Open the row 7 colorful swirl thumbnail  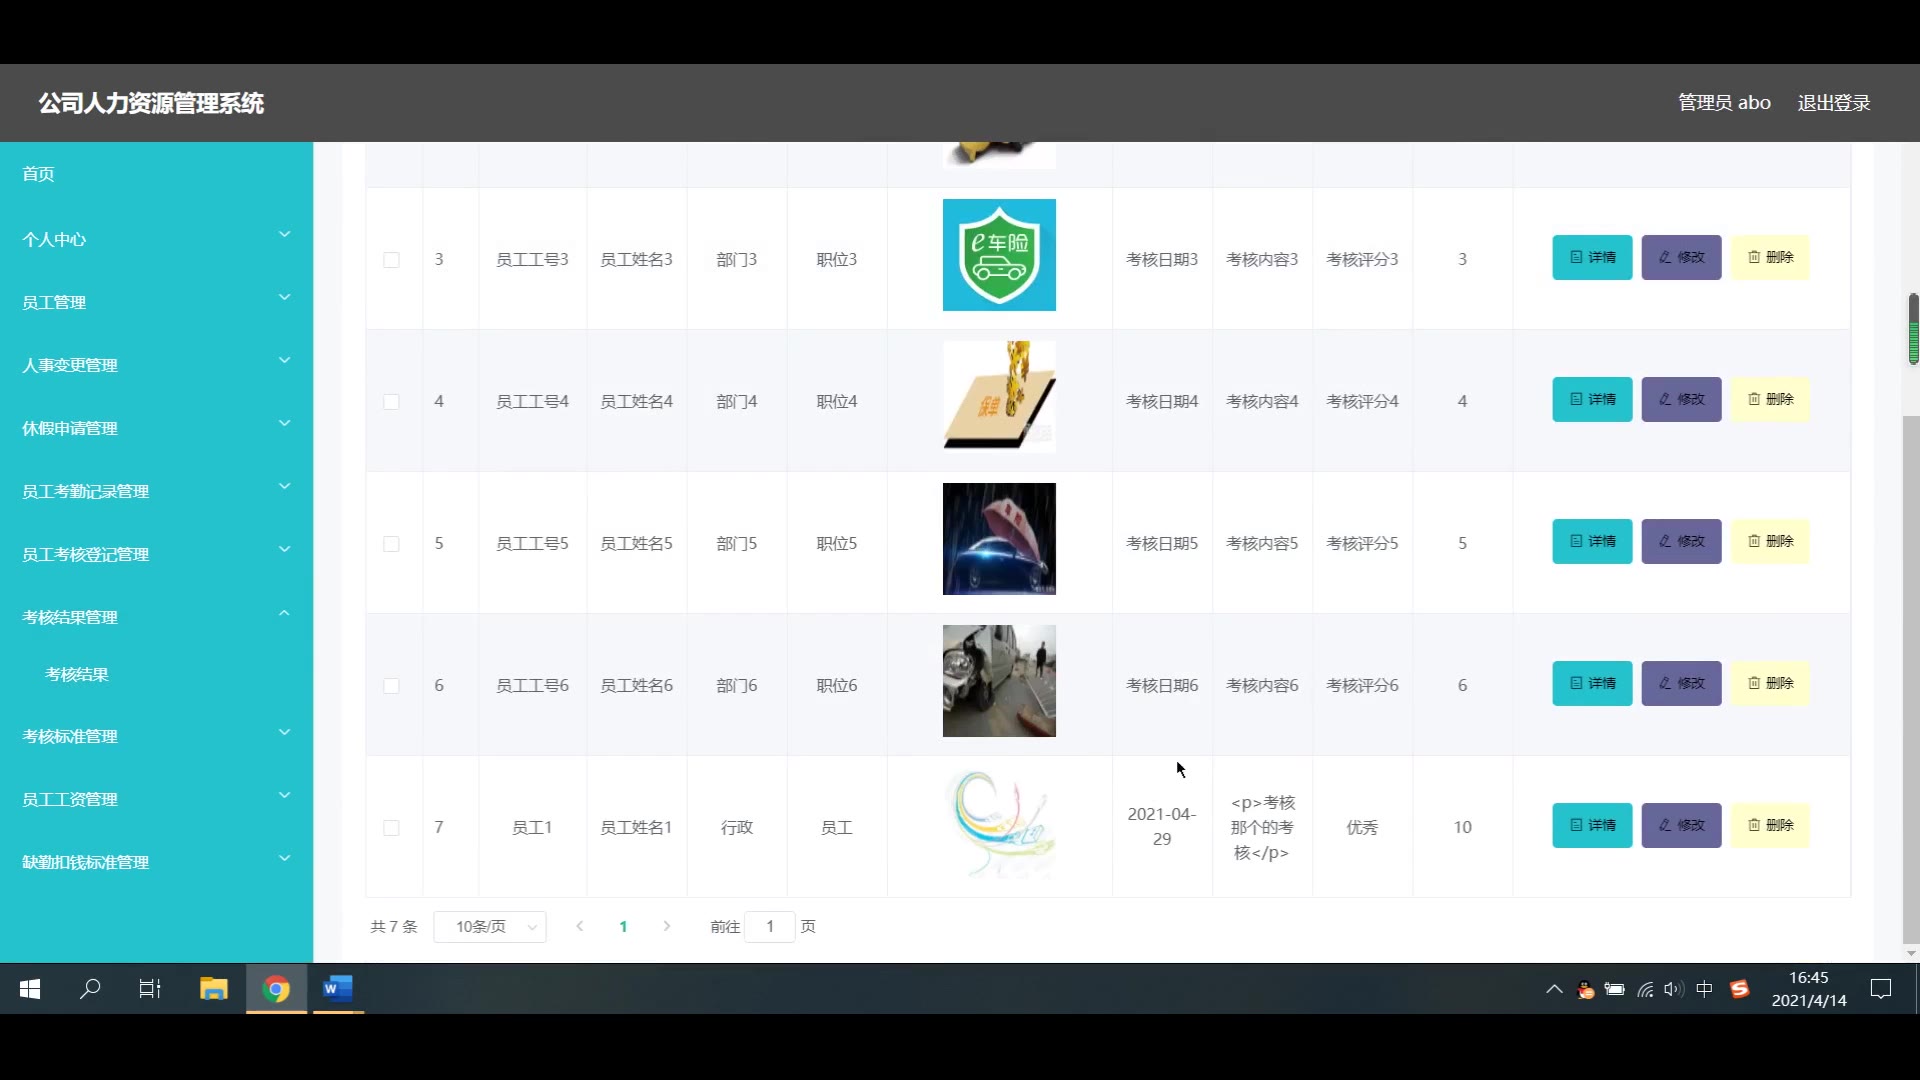coord(999,823)
